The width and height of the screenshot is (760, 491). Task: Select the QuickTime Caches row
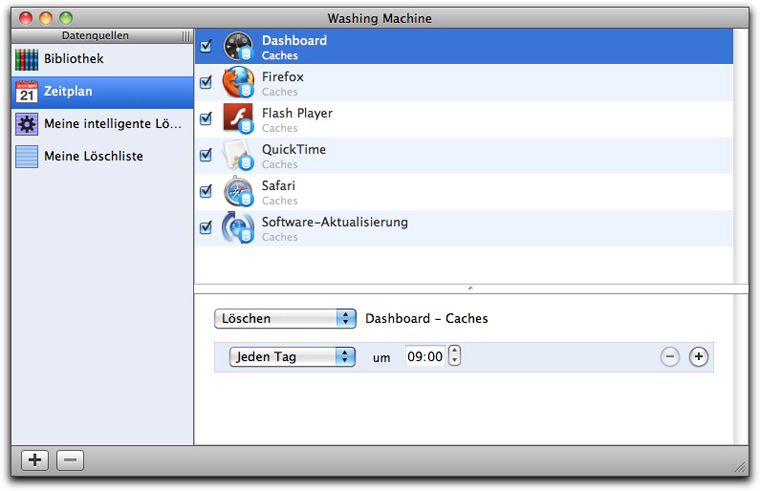click(464, 156)
